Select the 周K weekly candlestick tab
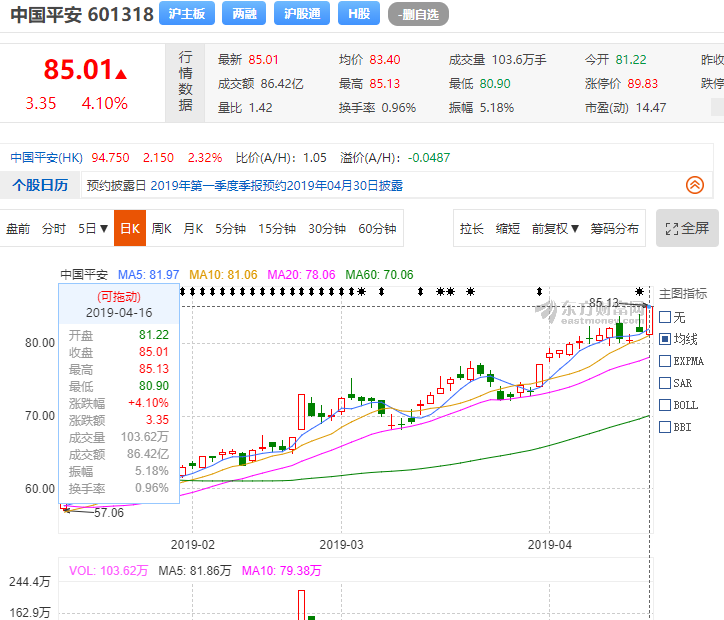The image size is (724, 620). pos(162,229)
